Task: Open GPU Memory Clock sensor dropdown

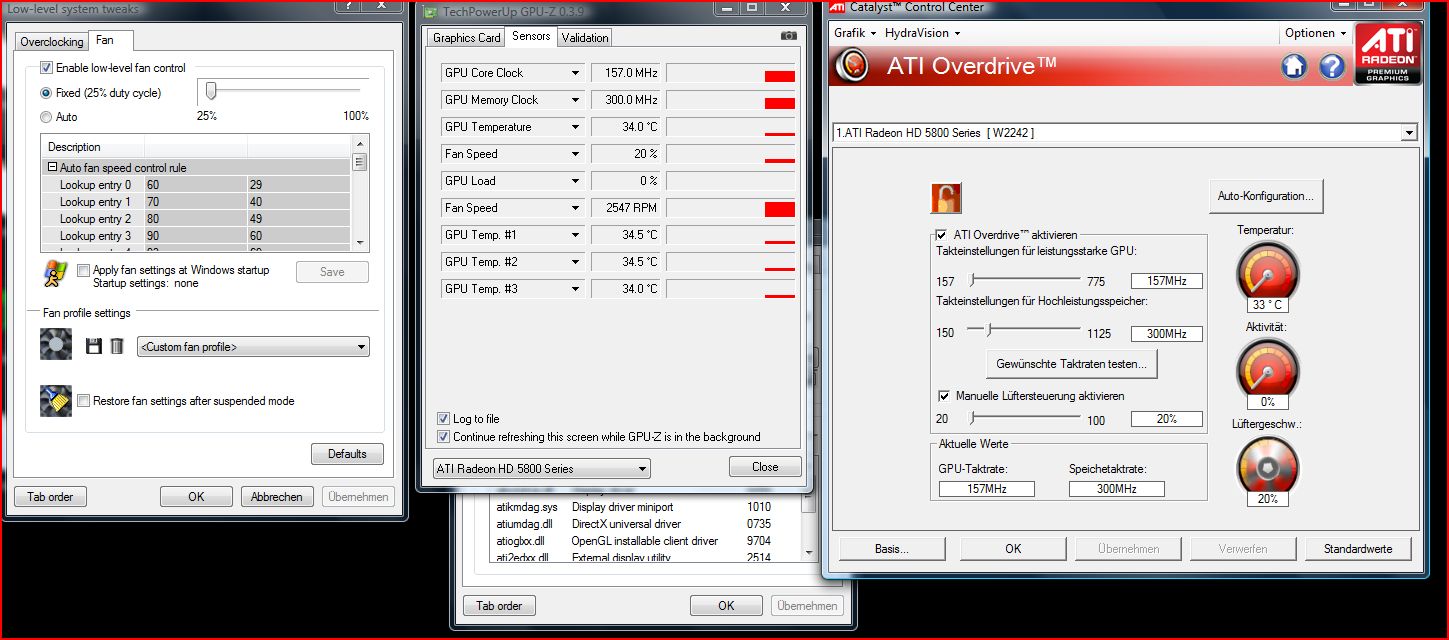Action: point(575,100)
